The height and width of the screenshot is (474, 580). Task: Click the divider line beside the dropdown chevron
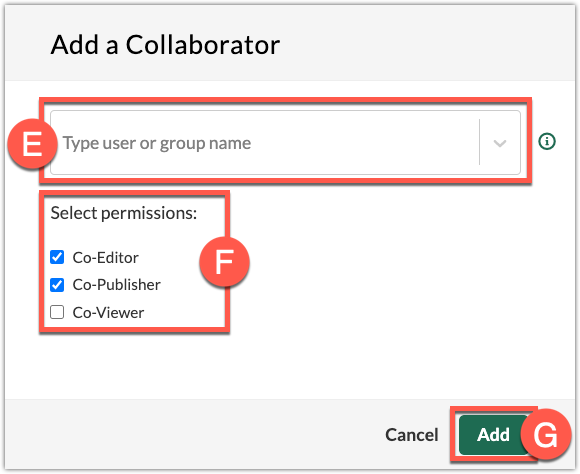click(x=479, y=142)
